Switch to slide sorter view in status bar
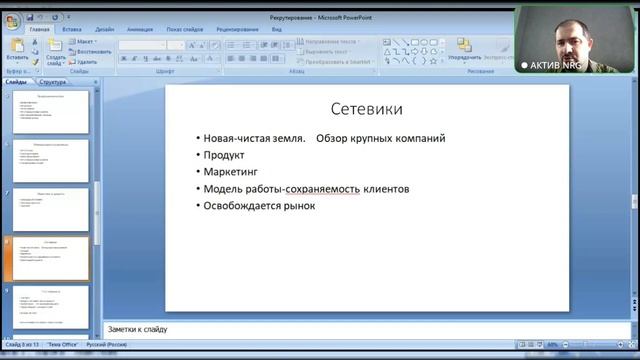The height and width of the screenshot is (360, 640). click(531, 345)
